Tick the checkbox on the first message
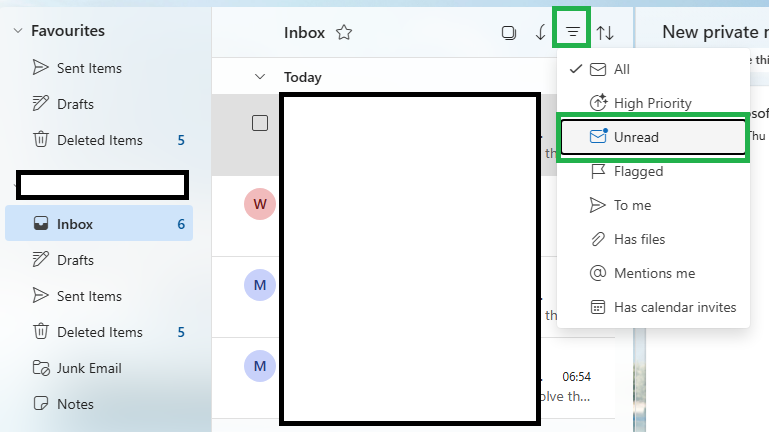Image resolution: width=769 pixels, height=434 pixels. [260, 123]
